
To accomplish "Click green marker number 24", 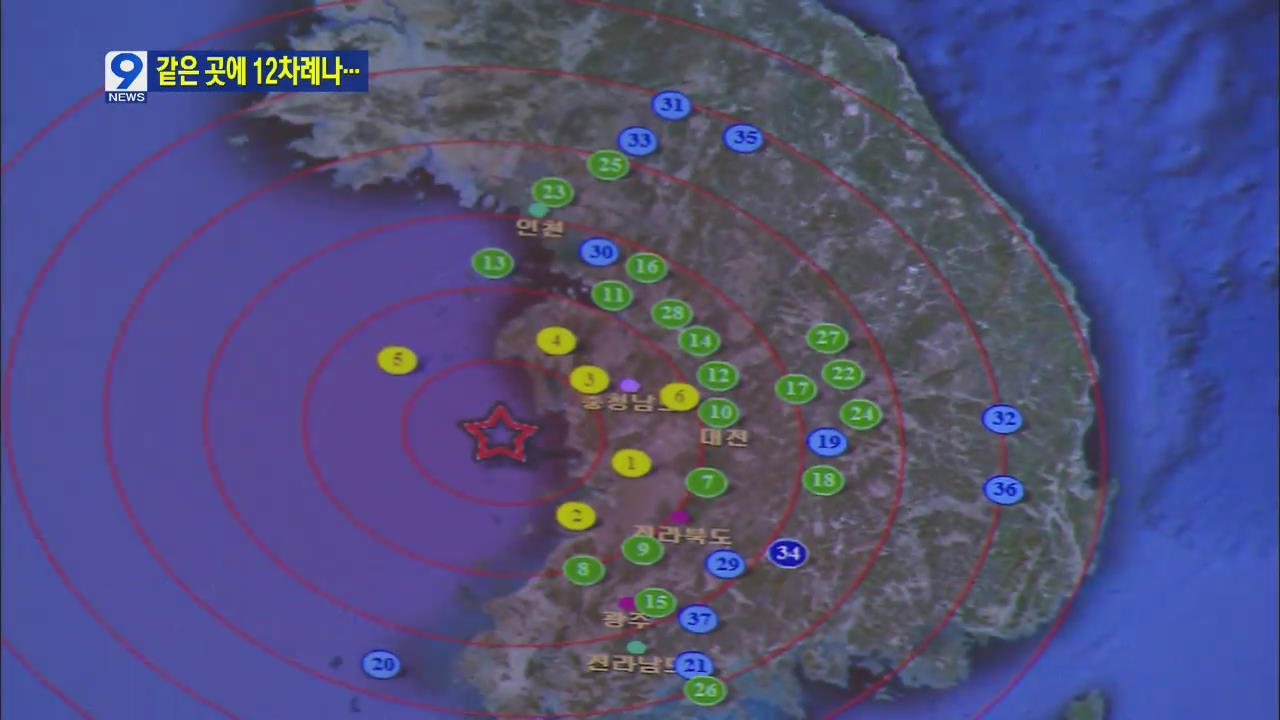I will click(861, 414).
